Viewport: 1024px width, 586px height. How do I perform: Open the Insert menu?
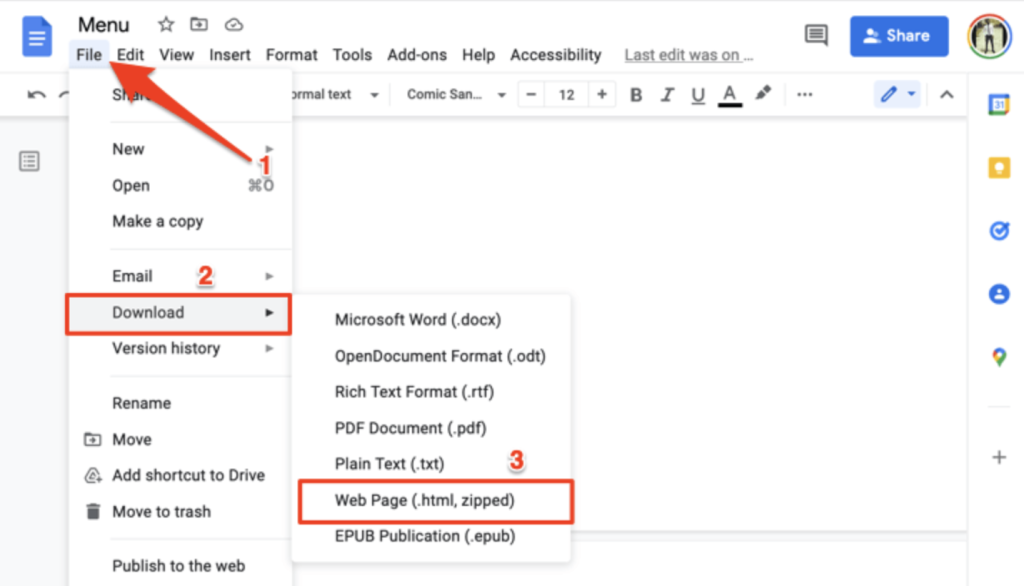click(x=230, y=55)
